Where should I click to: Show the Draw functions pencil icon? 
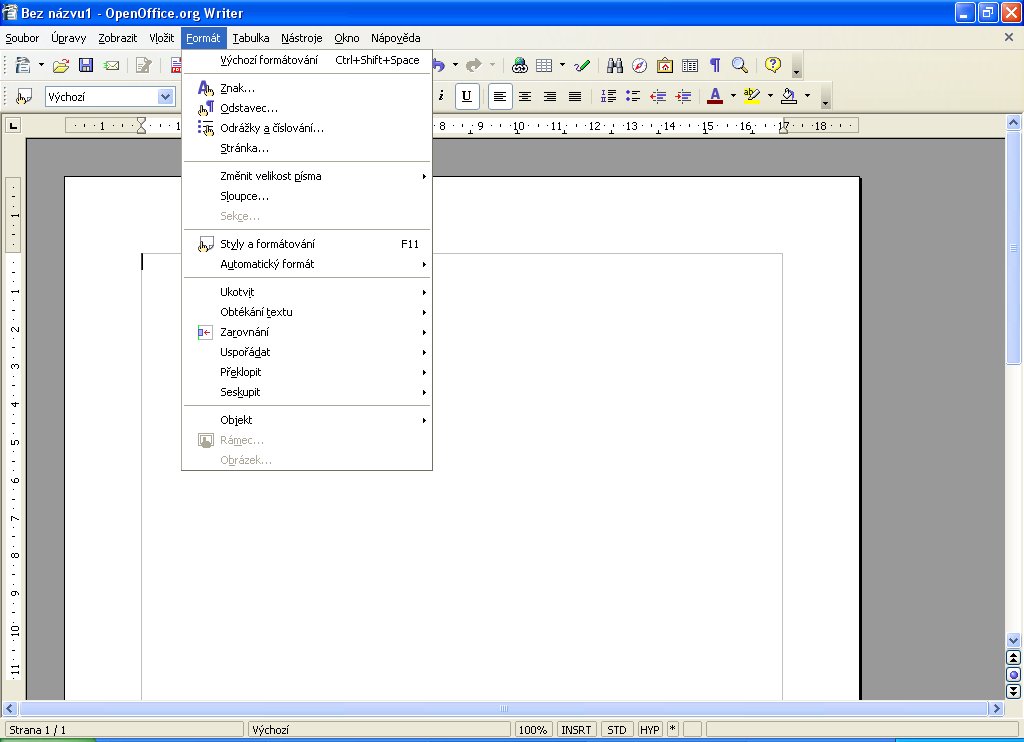582,65
